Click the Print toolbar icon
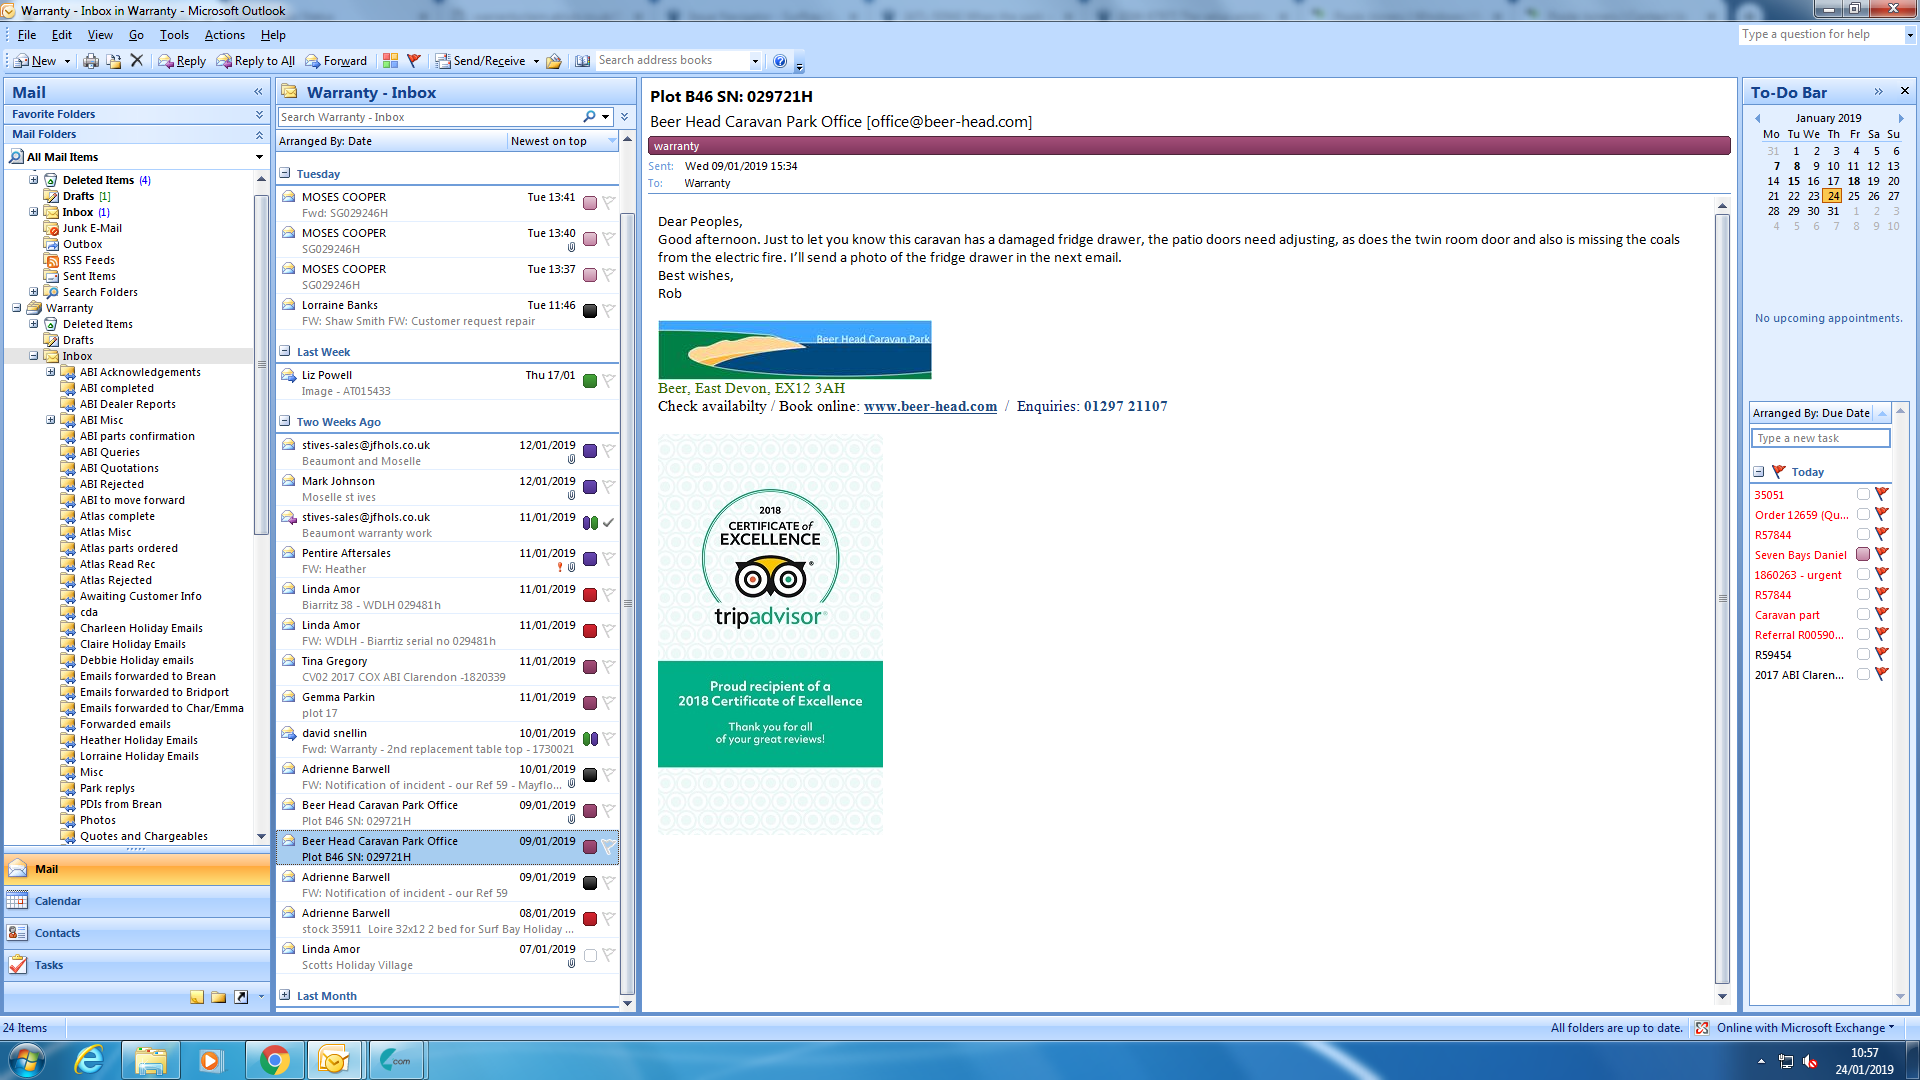 pyautogui.click(x=91, y=61)
